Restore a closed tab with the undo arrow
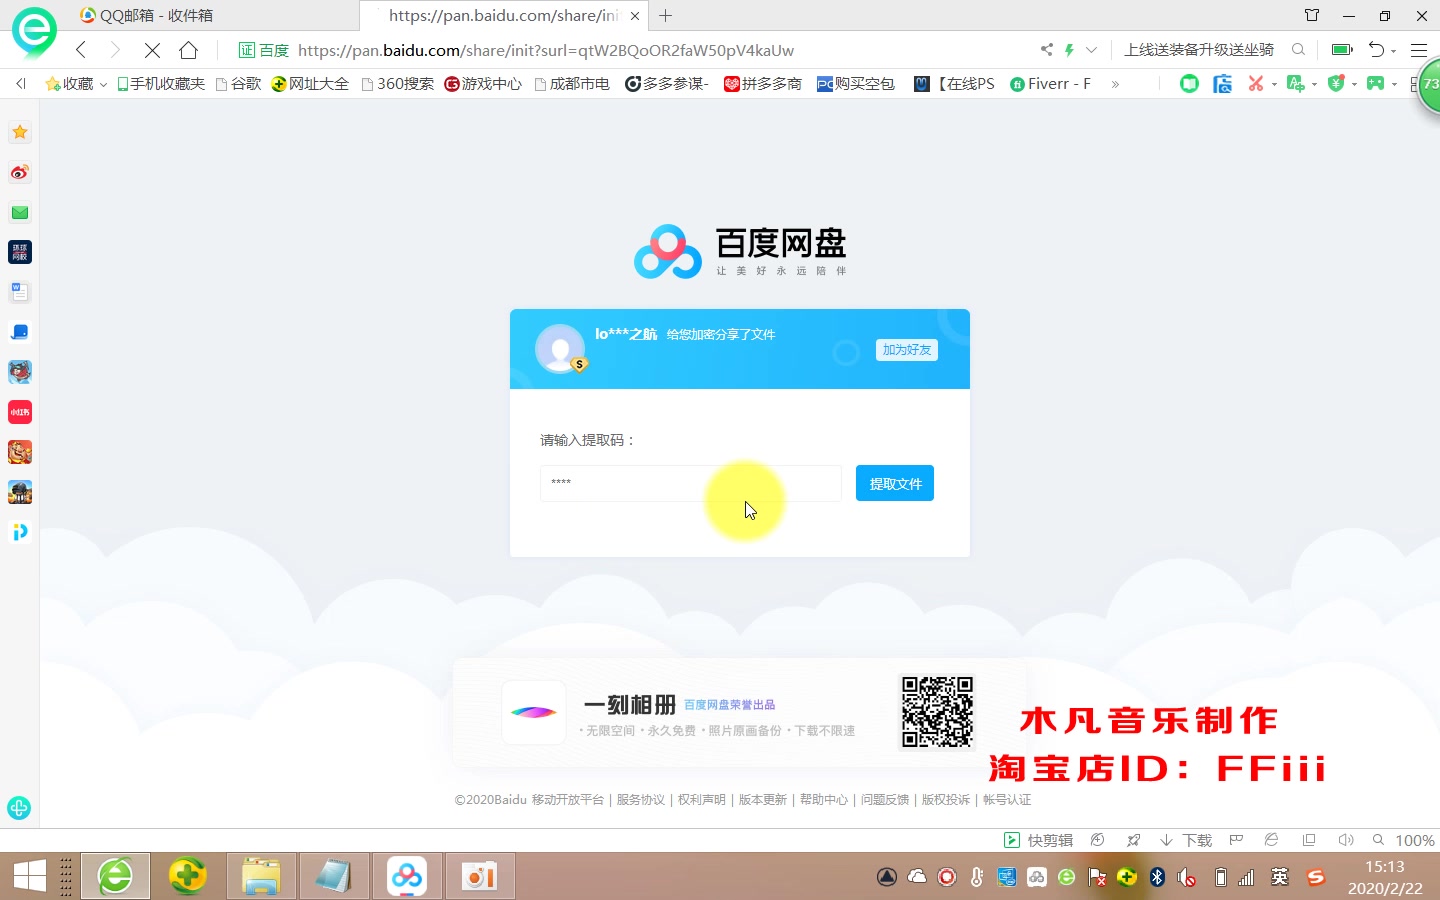1440x900 pixels. tap(1377, 49)
